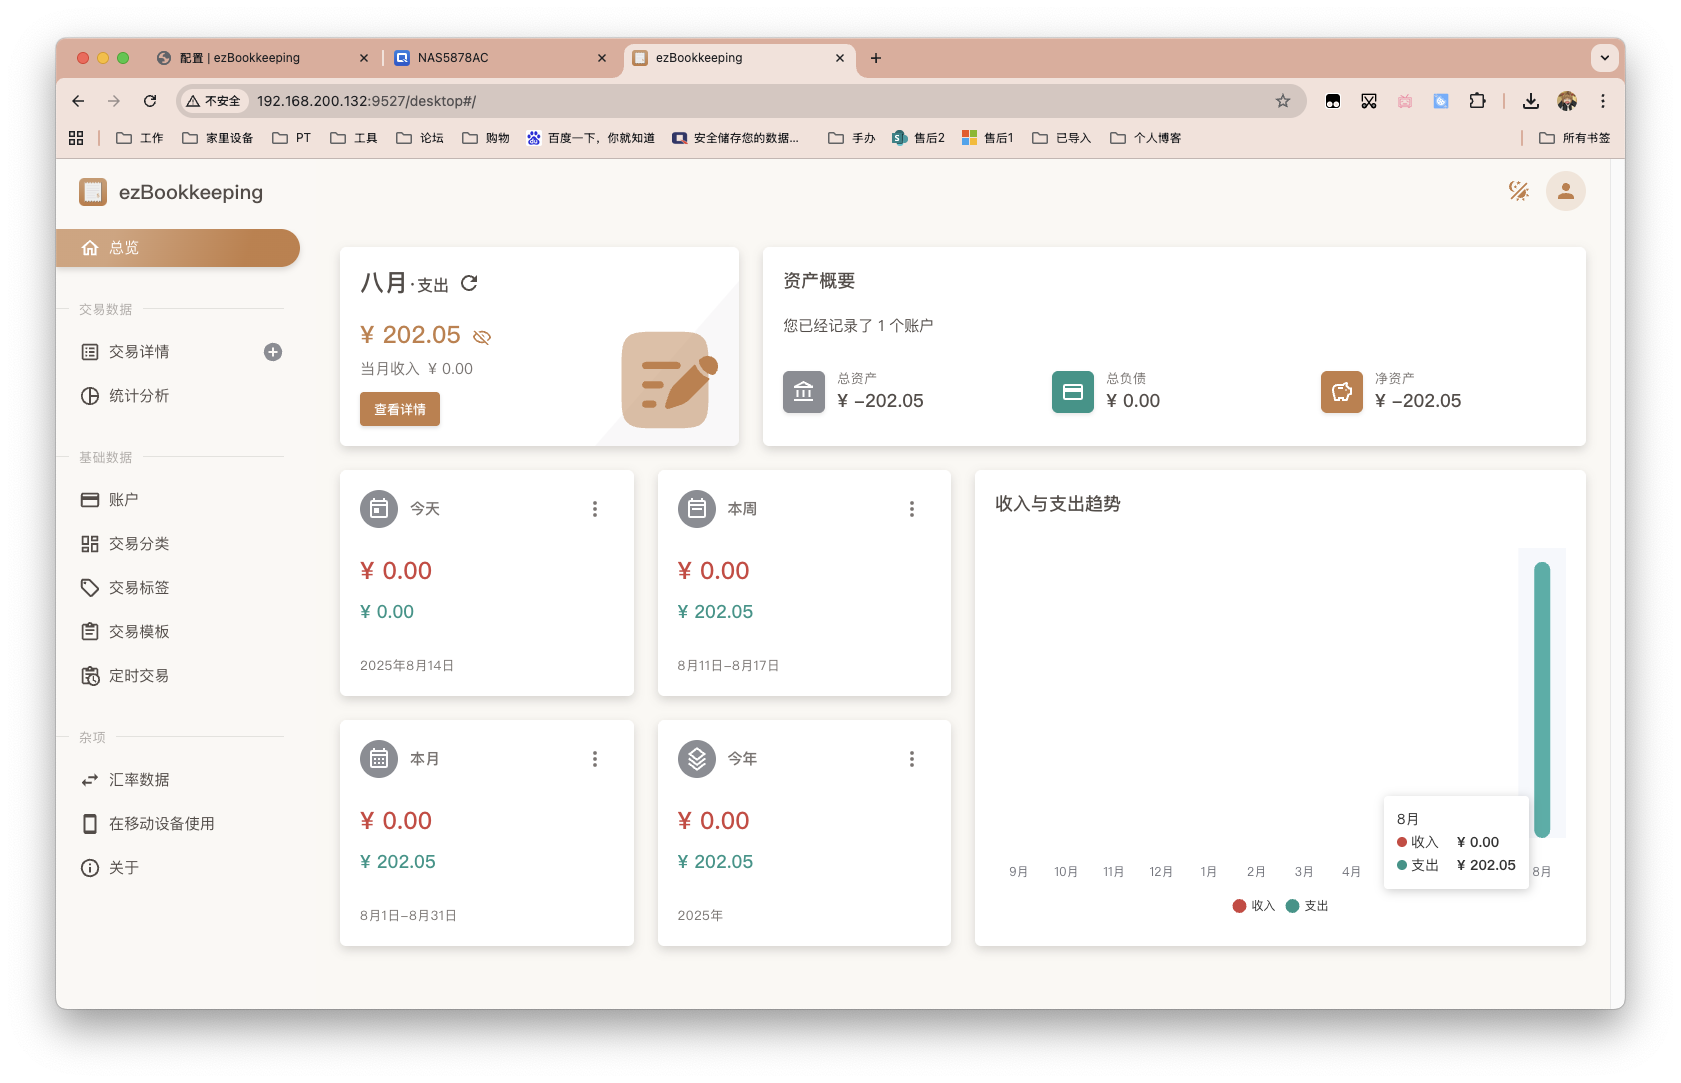Select 总览 in the navigation menu
The image size is (1681, 1083).
tap(123, 248)
